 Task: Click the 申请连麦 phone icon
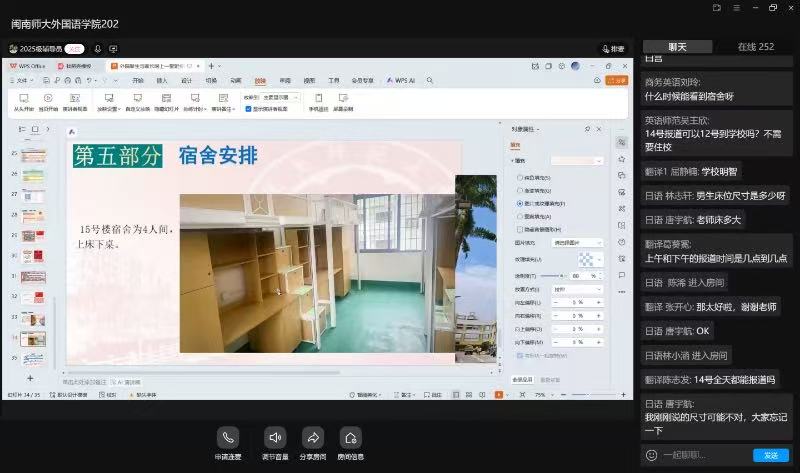point(228,438)
